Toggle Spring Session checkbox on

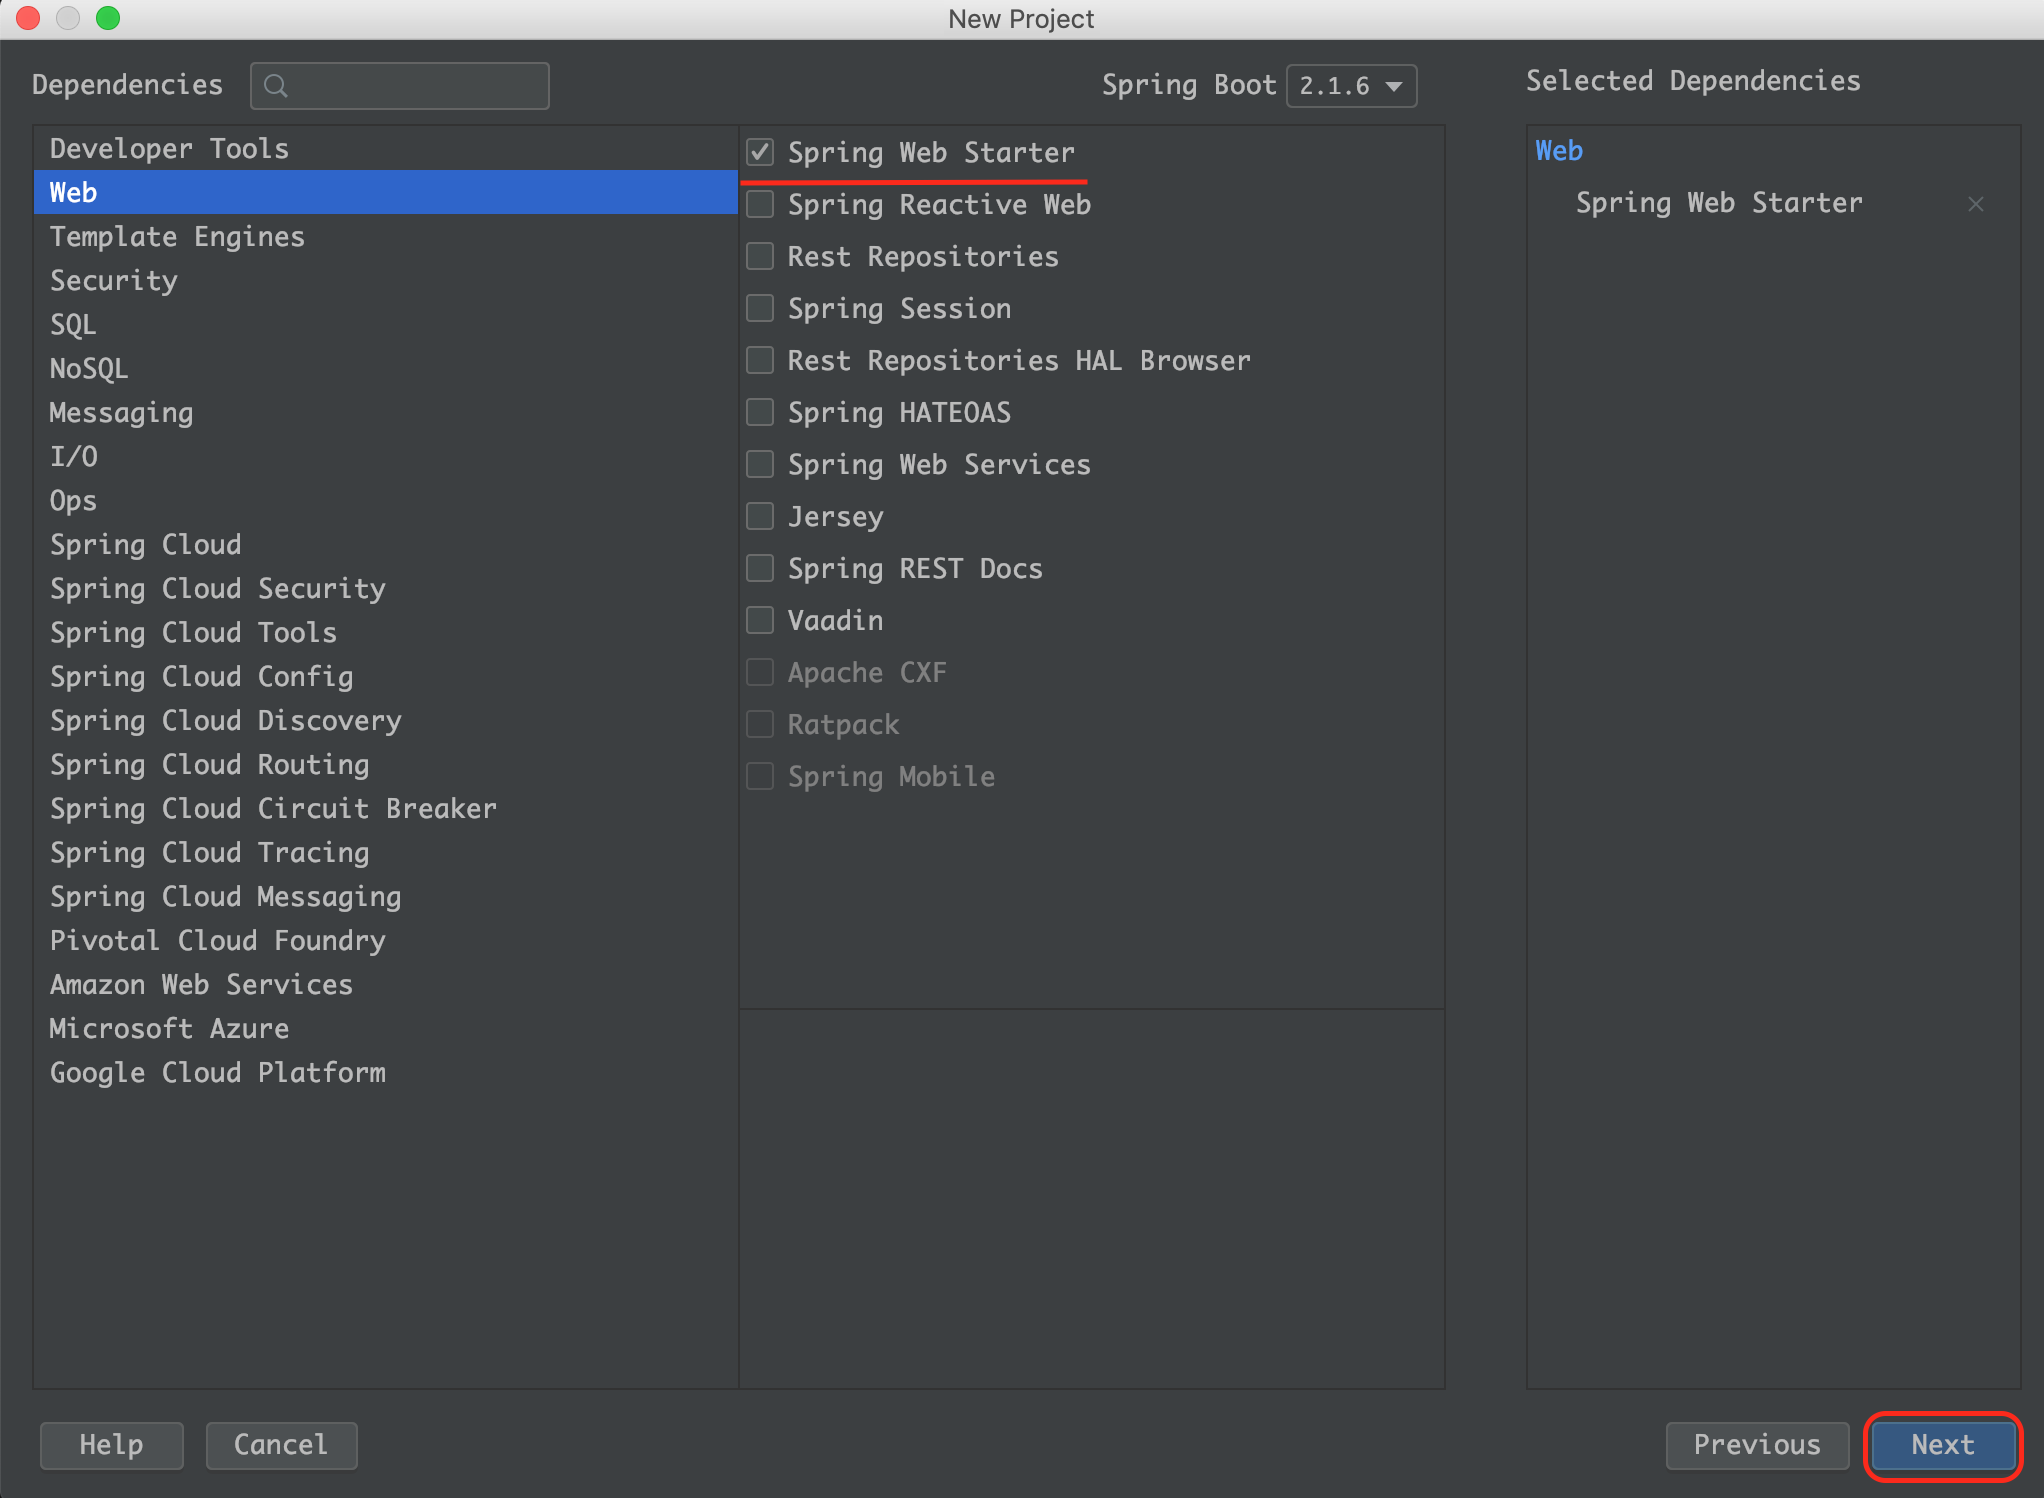click(x=762, y=309)
